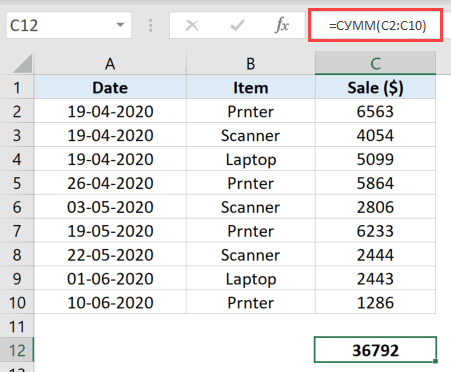Select date cell 19-05-2020
The height and width of the screenshot is (372, 451).
110,231
